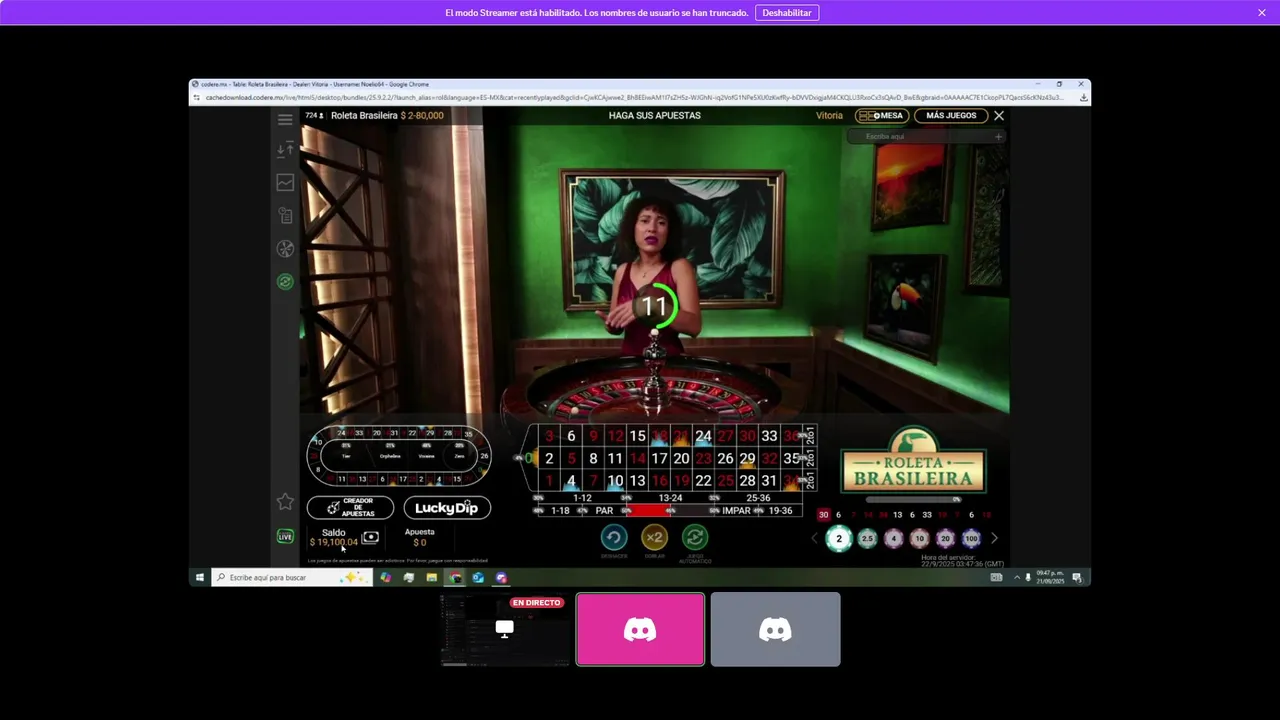The image size is (1280, 720).
Task: Place a bet on the green 0
Action: [530, 459]
